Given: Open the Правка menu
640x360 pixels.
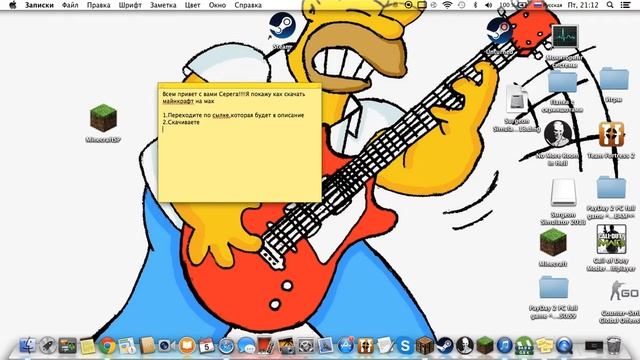Looking at the screenshot, I should coord(98,5).
